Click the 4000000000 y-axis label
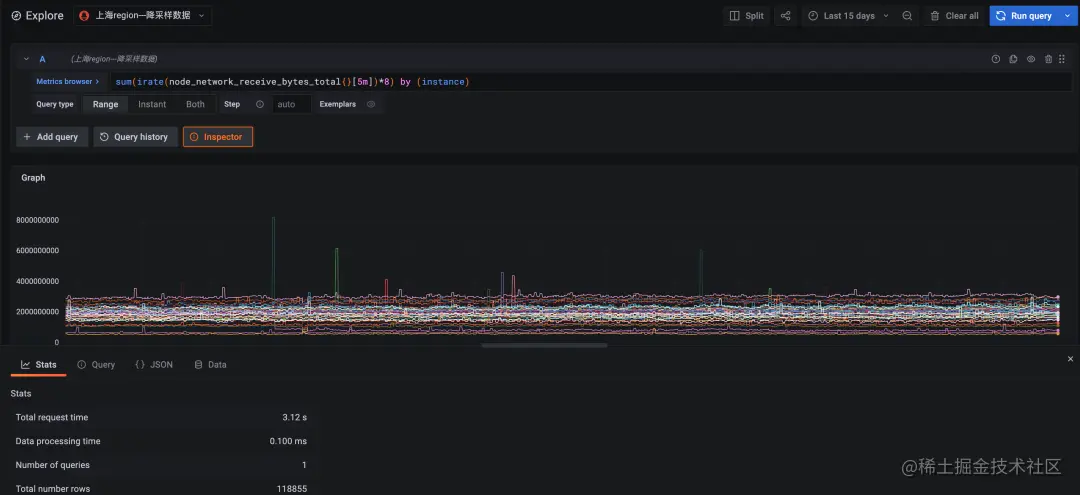Image resolution: width=1080 pixels, height=495 pixels. coord(37,281)
